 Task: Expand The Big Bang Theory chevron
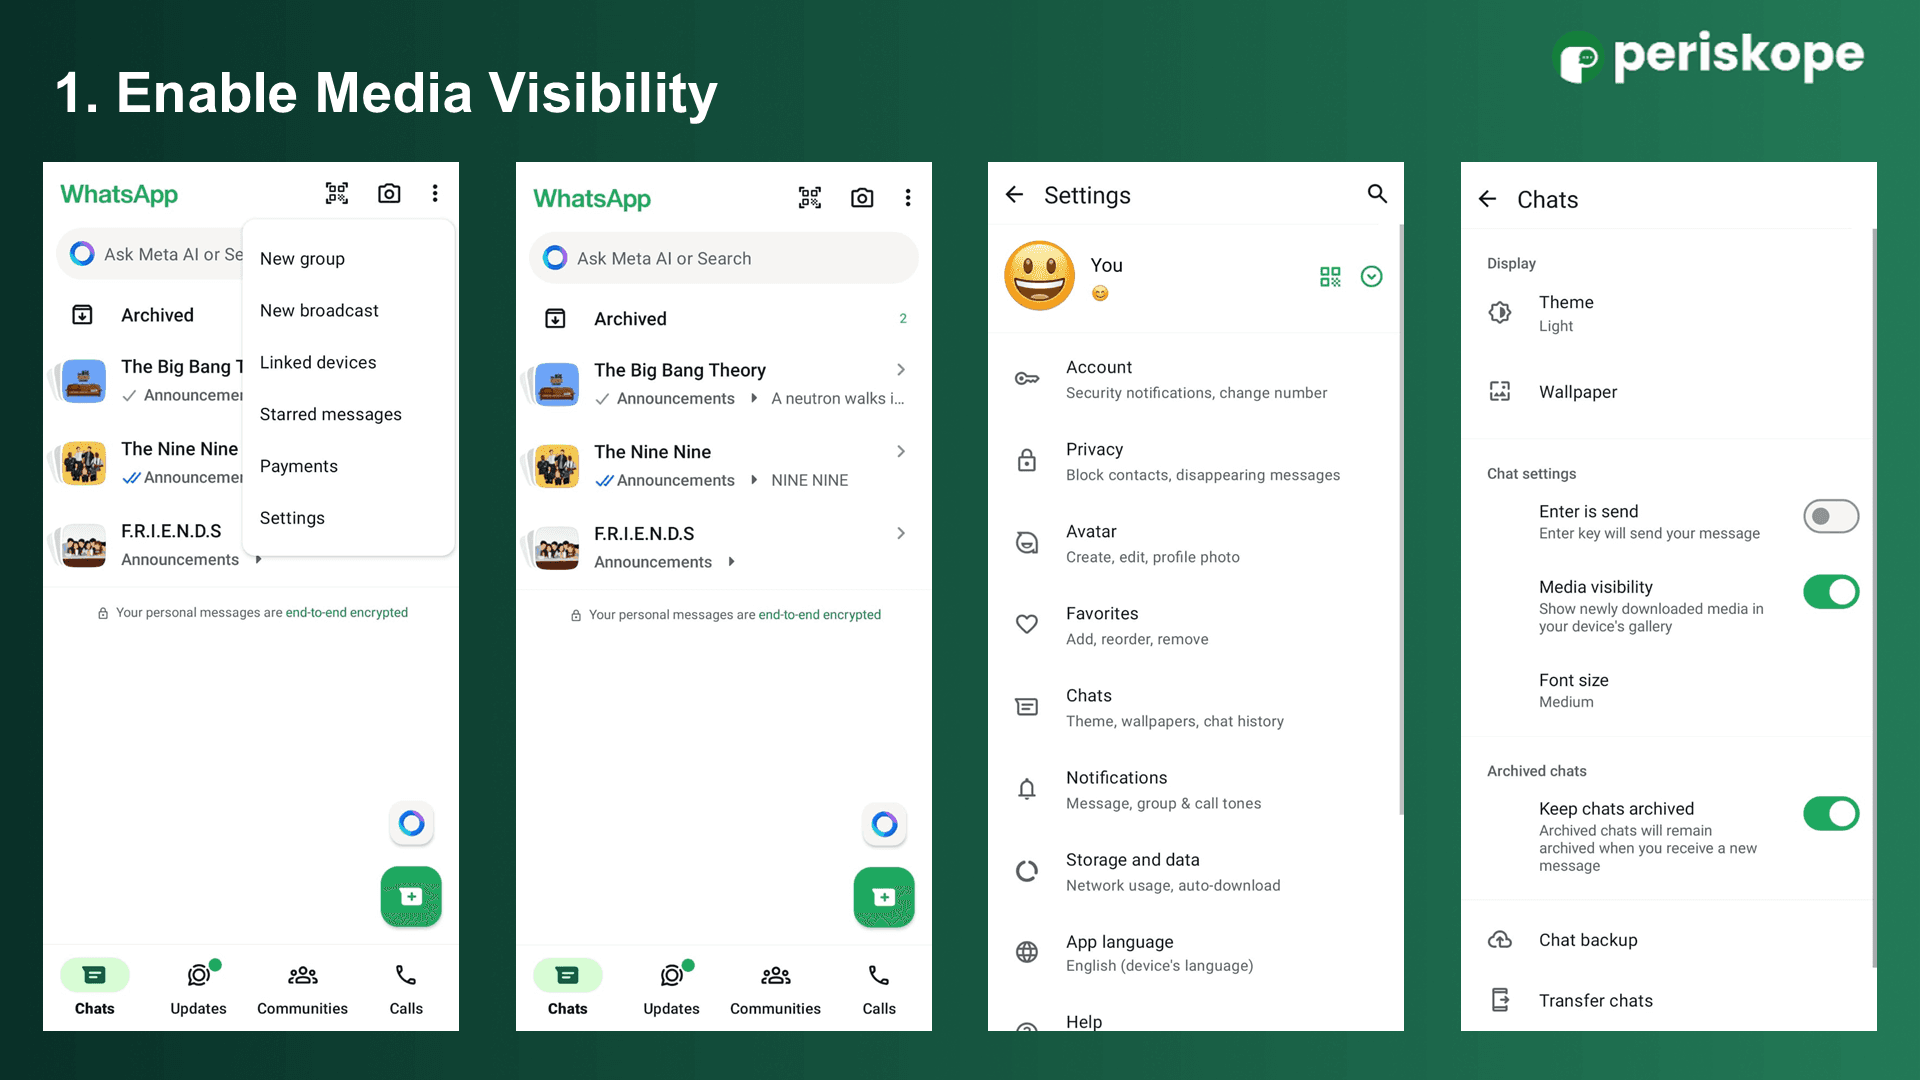[x=901, y=369]
